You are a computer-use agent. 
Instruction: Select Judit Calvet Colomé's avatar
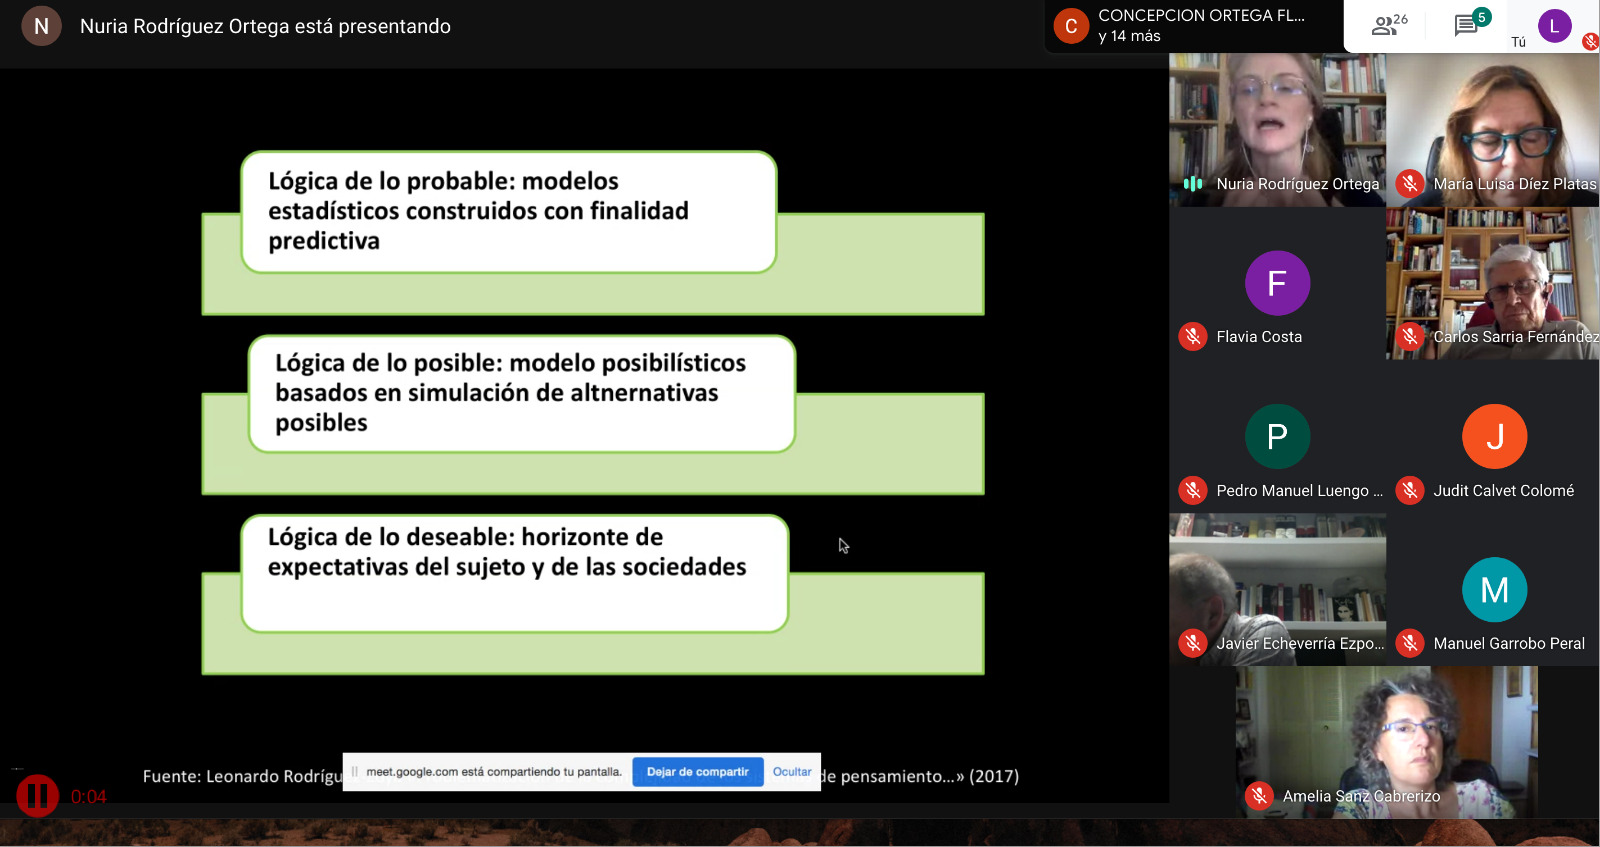coord(1494,437)
